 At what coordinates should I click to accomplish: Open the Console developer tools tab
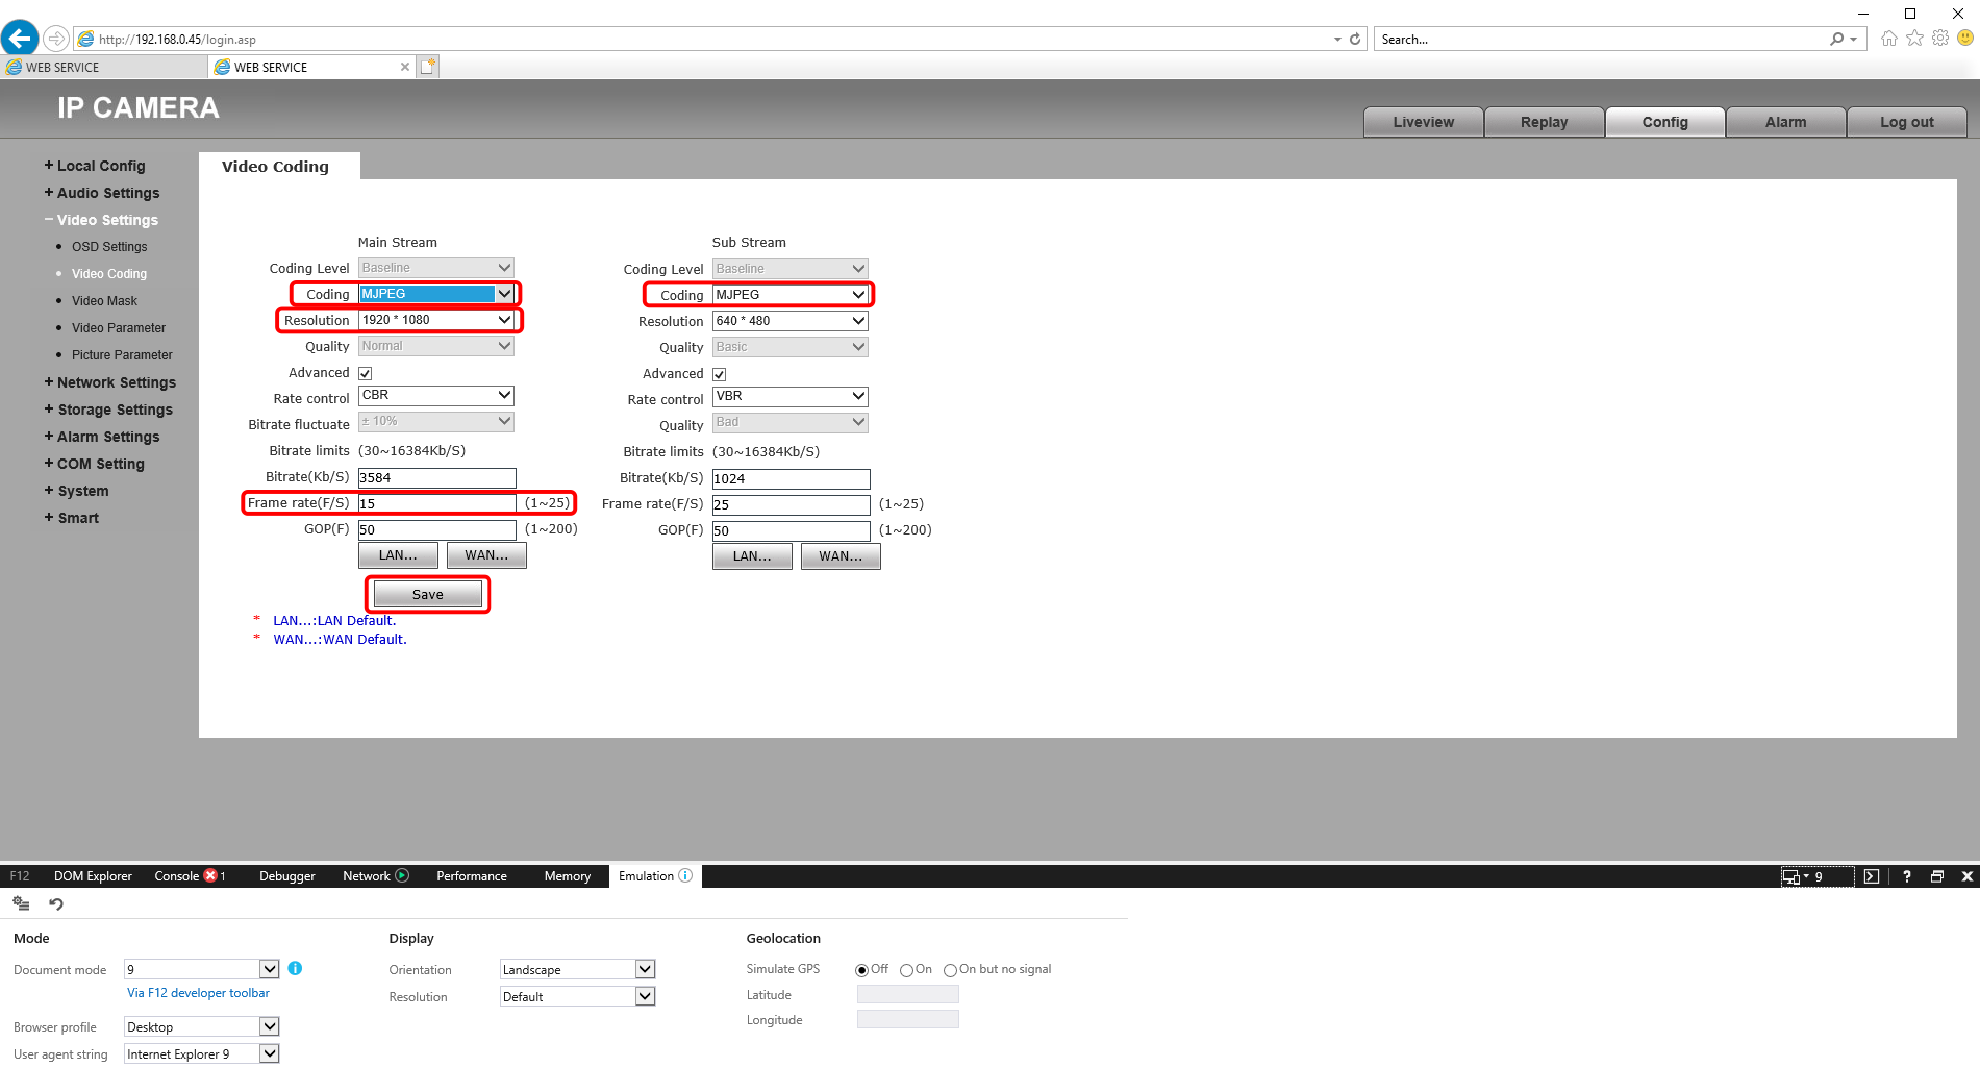pyautogui.click(x=177, y=876)
